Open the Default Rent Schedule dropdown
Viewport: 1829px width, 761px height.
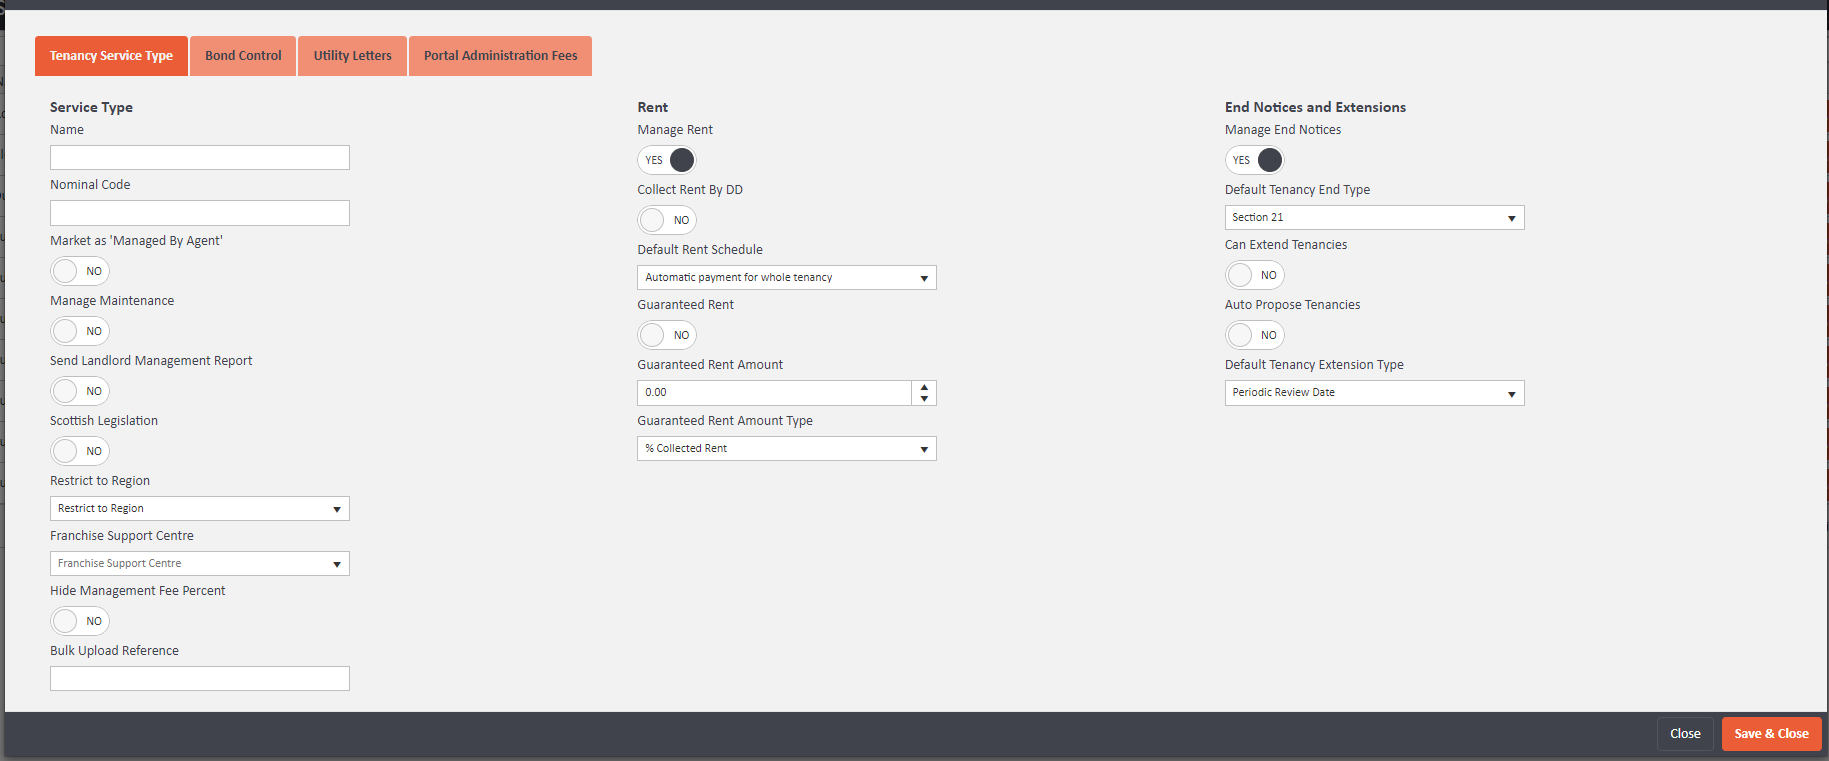[787, 278]
